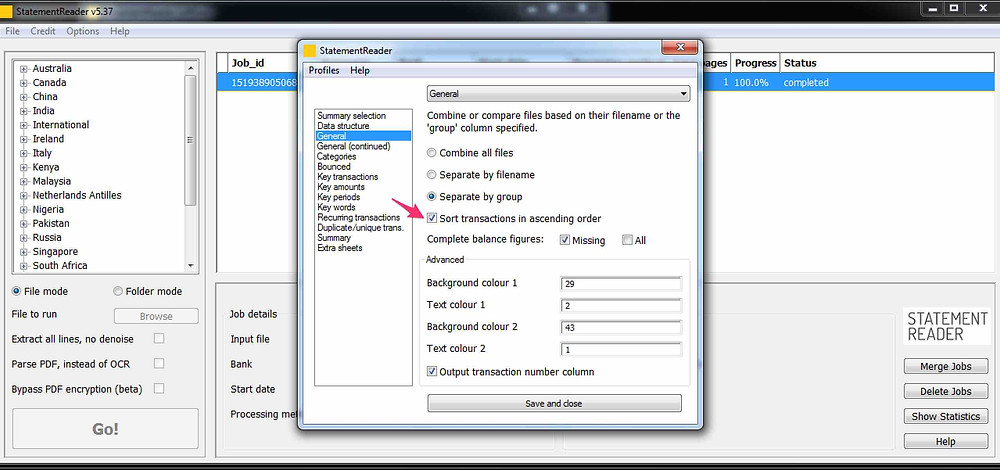This screenshot has height=470, width=1000.
Task: Click the Go! button
Action: tap(105, 429)
